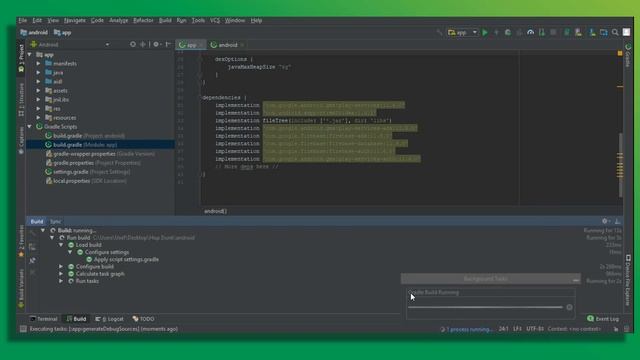
Task: Click the Apply Changes refresh icon in toolbar
Action: point(508,32)
